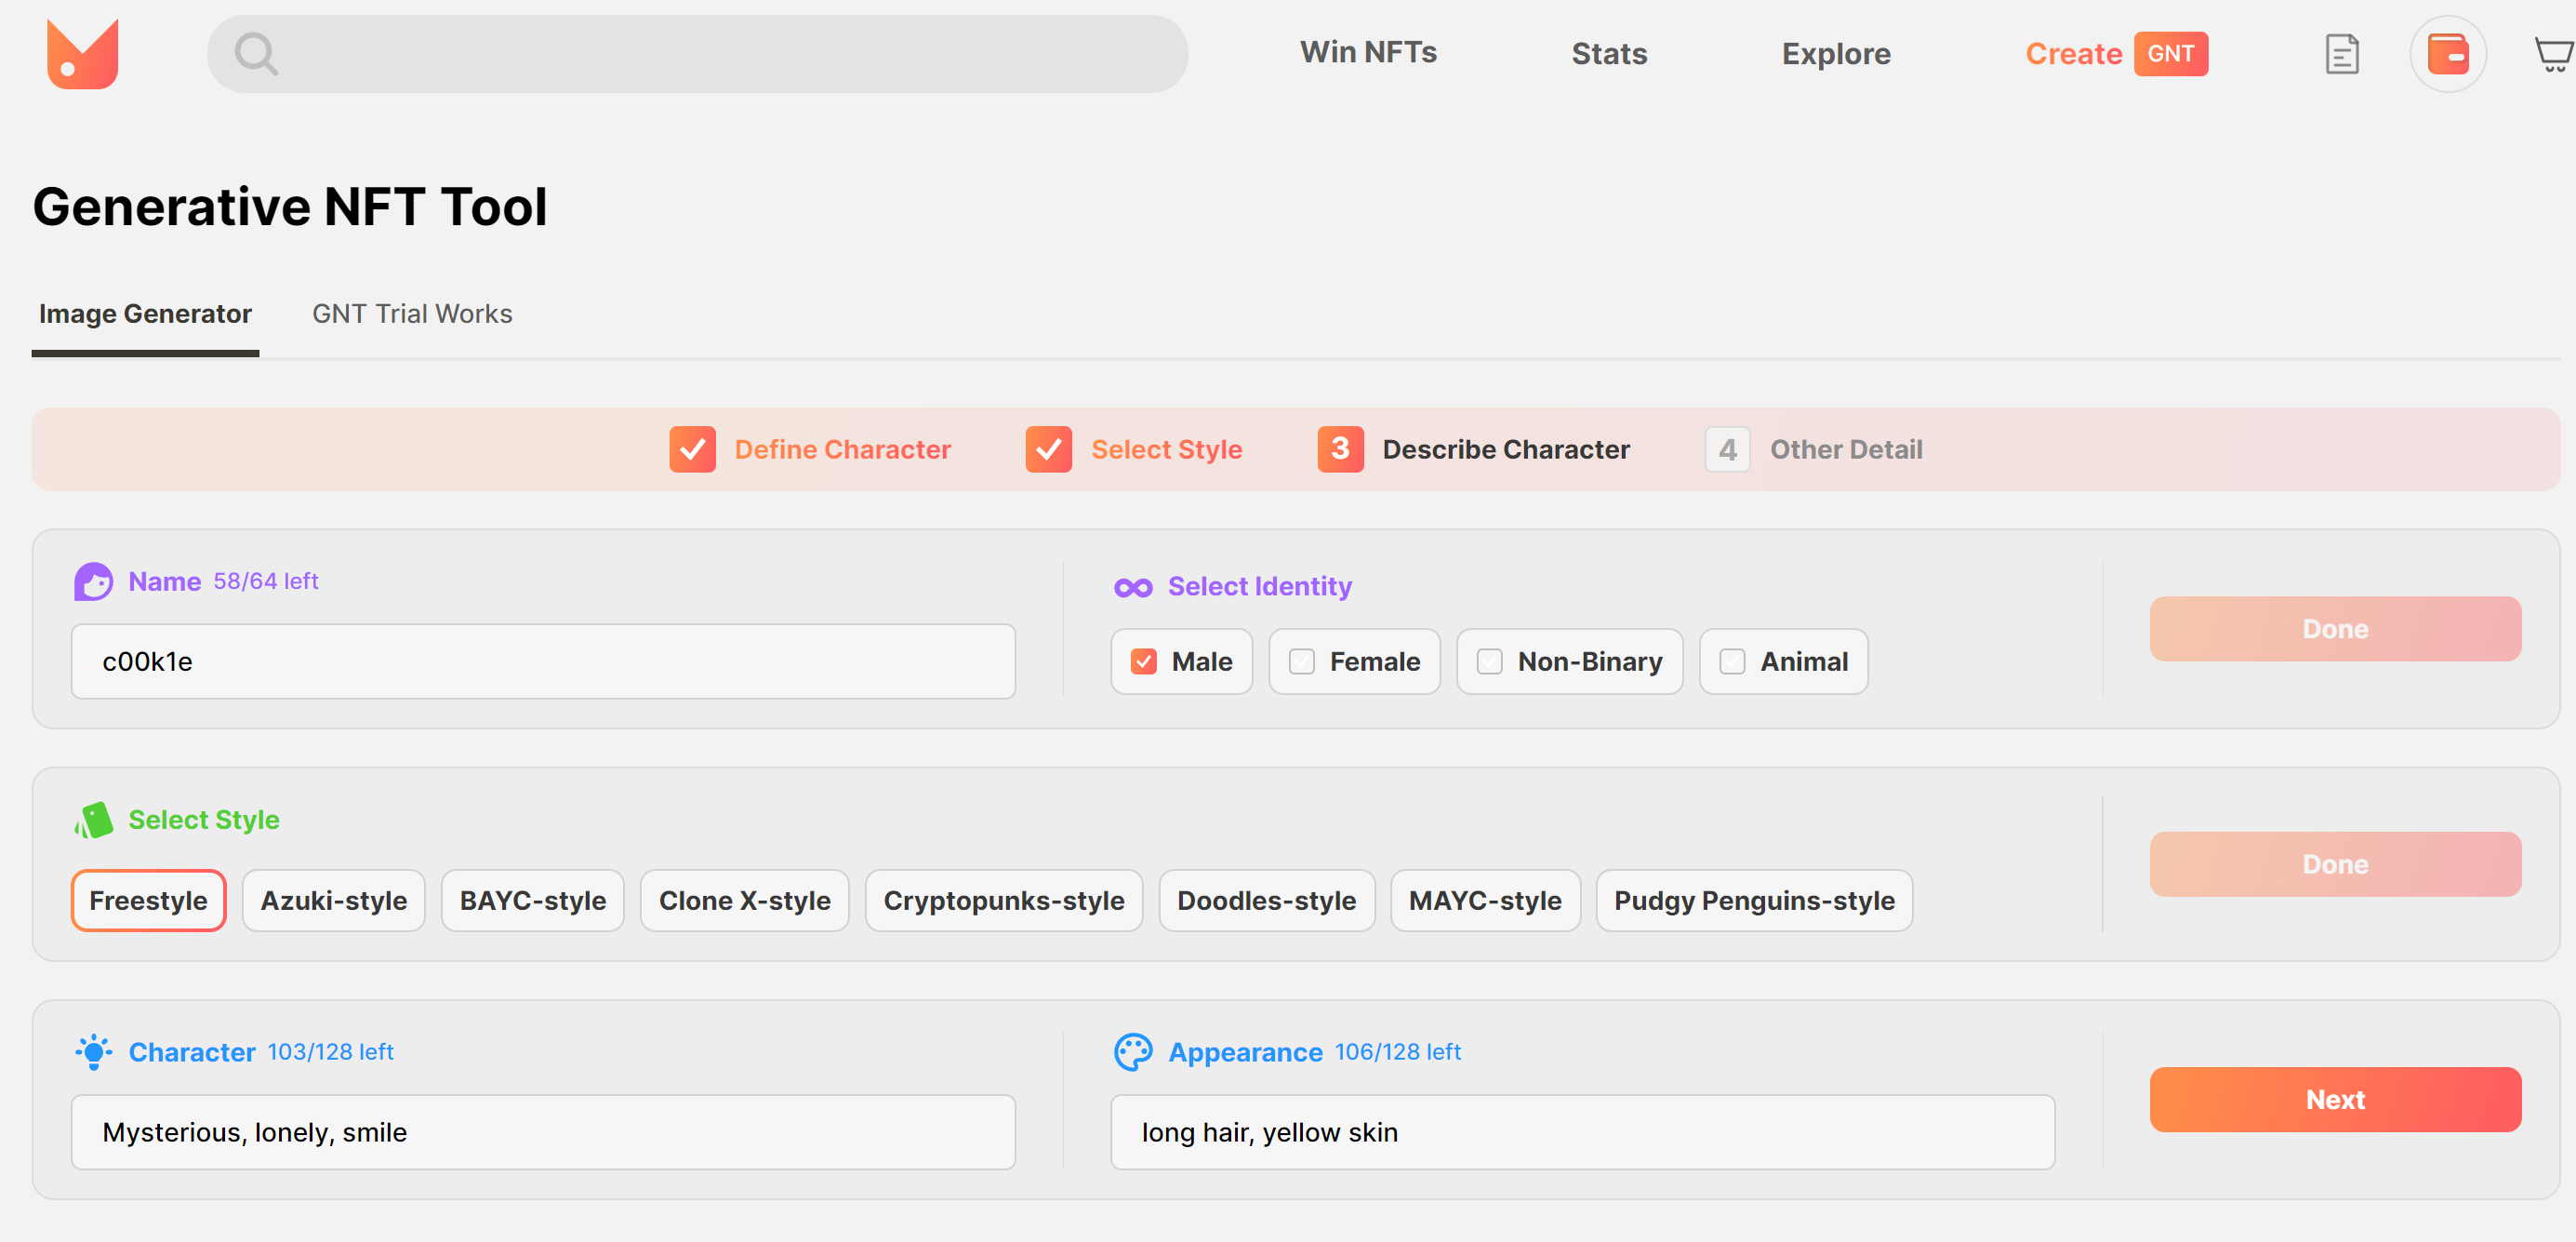
Task: Click the Character description input field
Action: [x=543, y=1132]
